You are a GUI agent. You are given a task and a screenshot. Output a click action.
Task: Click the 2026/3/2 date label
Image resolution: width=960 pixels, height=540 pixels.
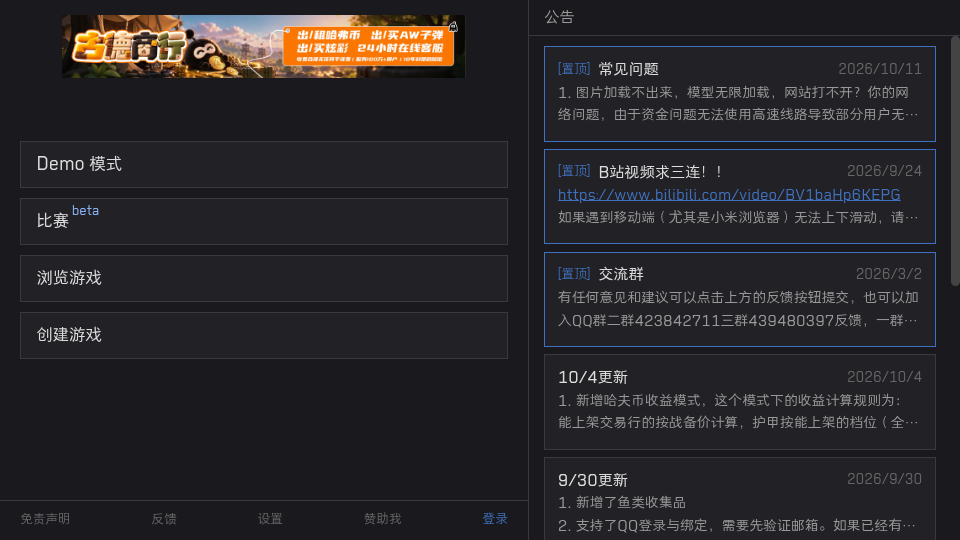[888, 274]
